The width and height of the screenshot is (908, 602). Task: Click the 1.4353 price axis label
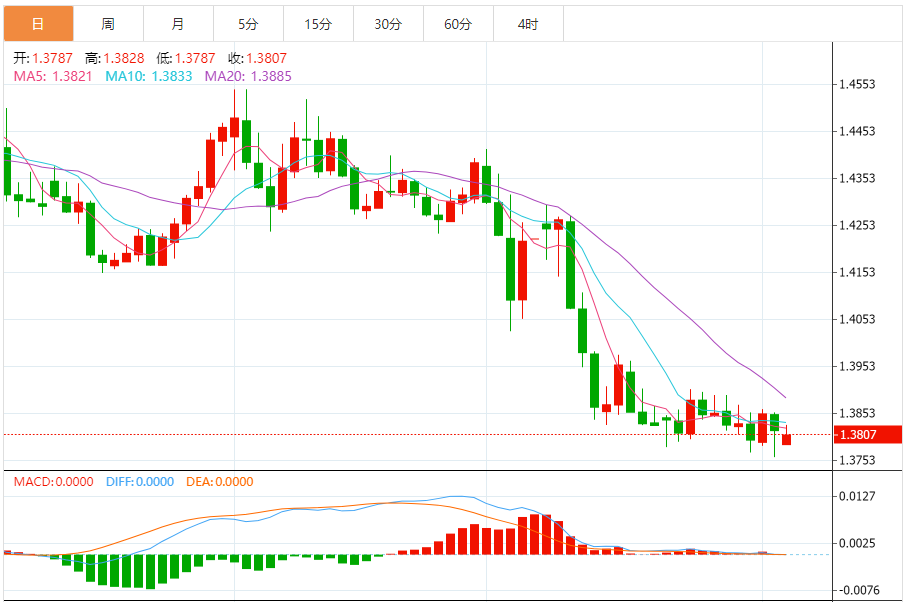pyautogui.click(x=858, y=178)
